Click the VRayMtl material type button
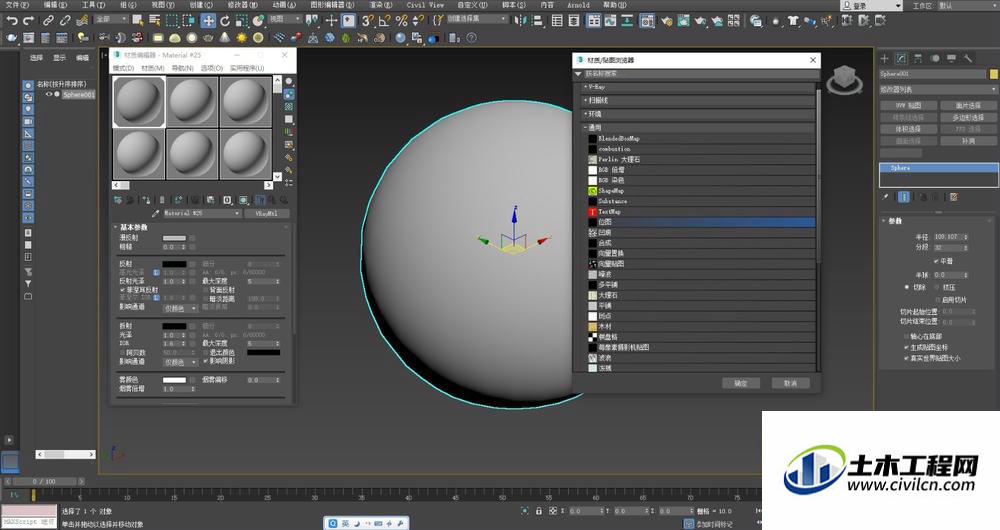This screenshot has width=1000, height=530. [x=267, y=214]
